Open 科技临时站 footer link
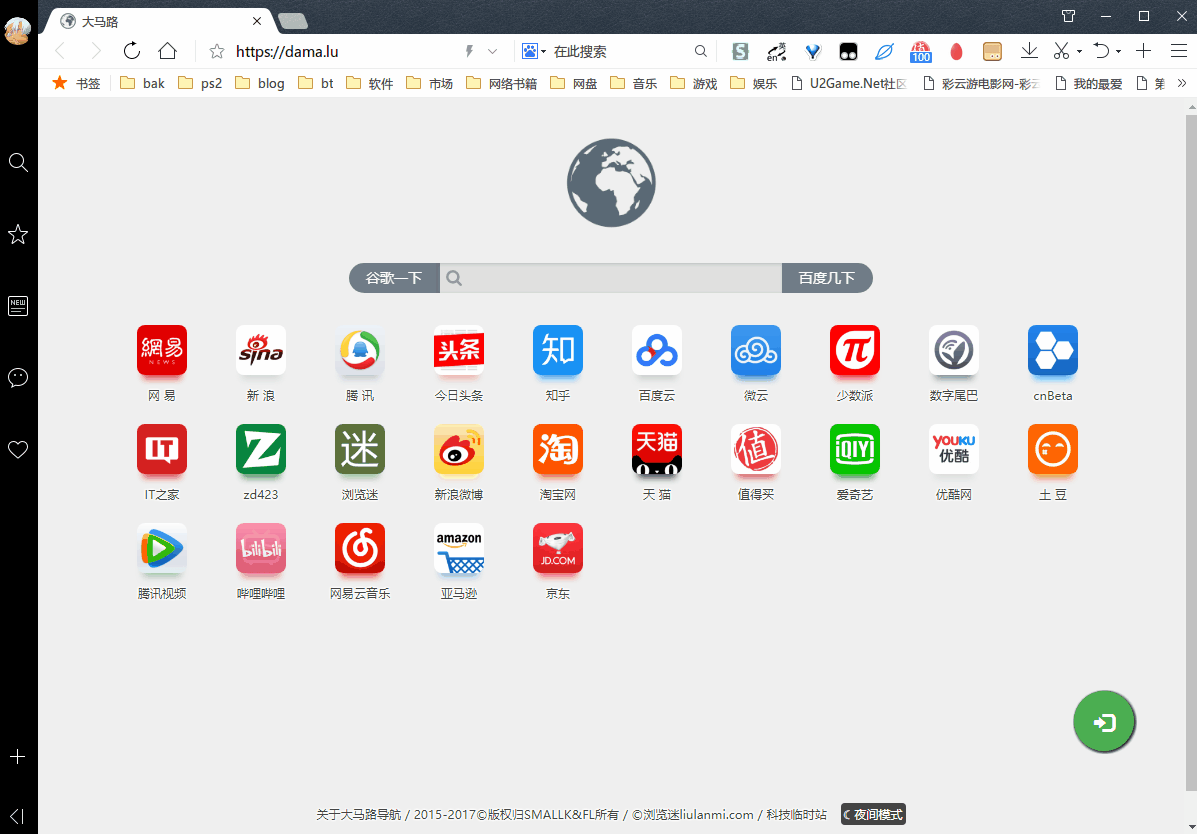Screen dimensions: 1197x834 [796, 815]
